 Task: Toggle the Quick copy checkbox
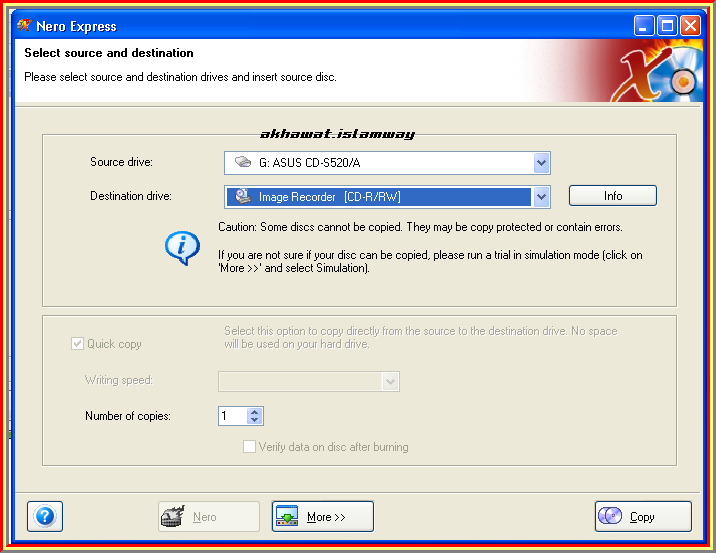[77, 343]
